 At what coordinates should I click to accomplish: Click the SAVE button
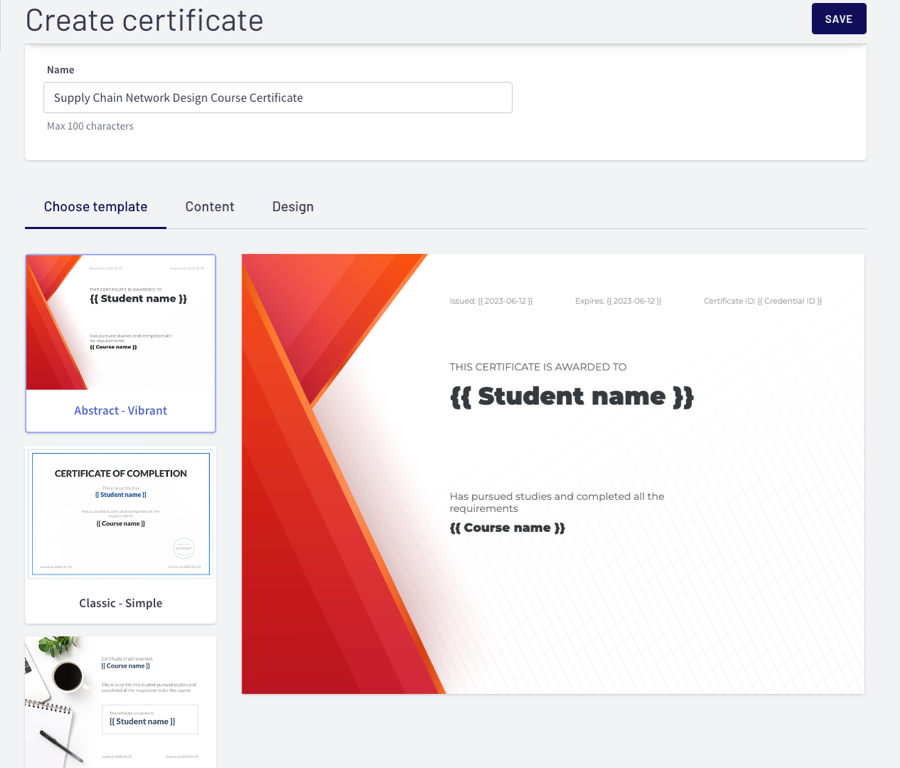[838, 19]
